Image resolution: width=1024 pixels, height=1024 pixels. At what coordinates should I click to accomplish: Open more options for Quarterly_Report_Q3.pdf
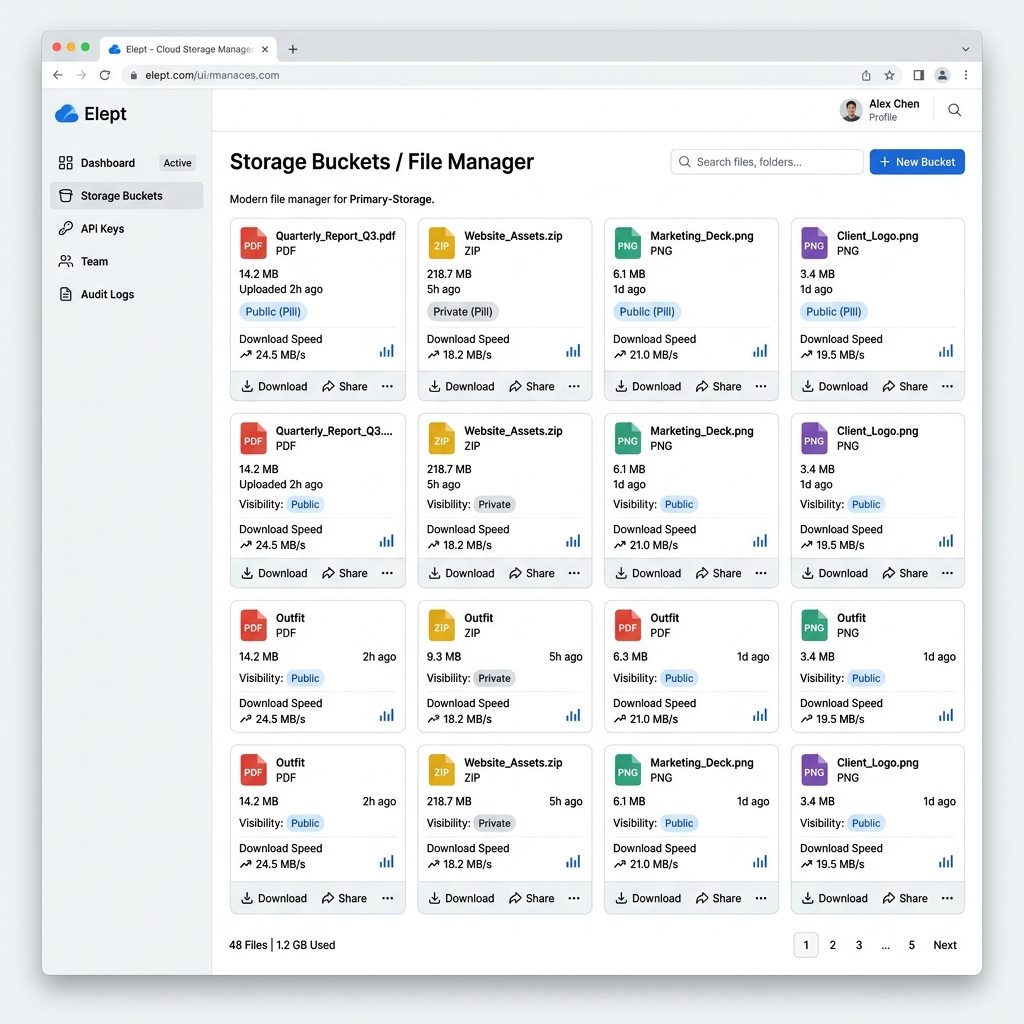point(387,387)
